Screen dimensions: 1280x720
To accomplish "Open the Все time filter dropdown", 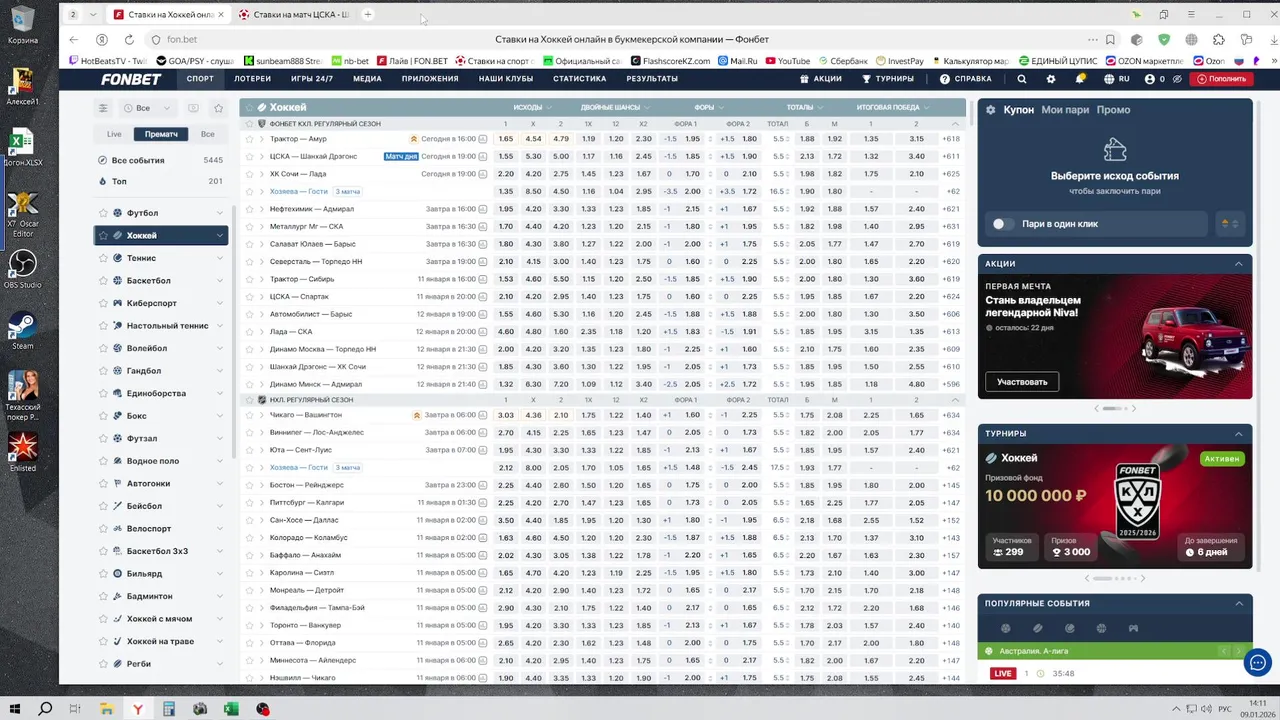I will [x=147, y=108].
